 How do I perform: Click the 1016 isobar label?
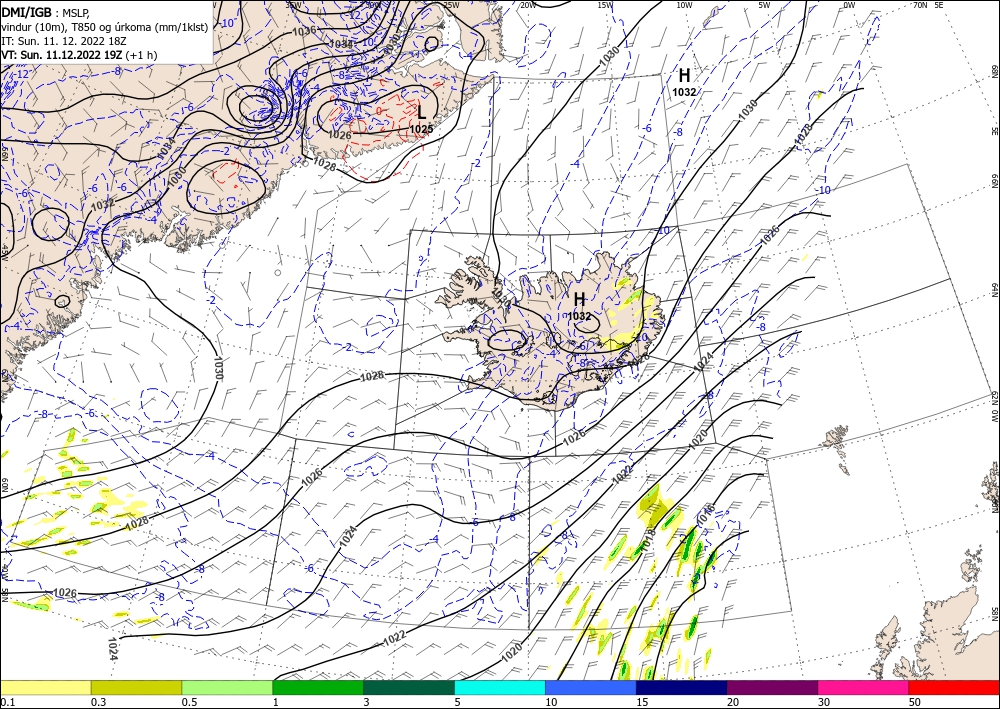click(x=705, y=514)
